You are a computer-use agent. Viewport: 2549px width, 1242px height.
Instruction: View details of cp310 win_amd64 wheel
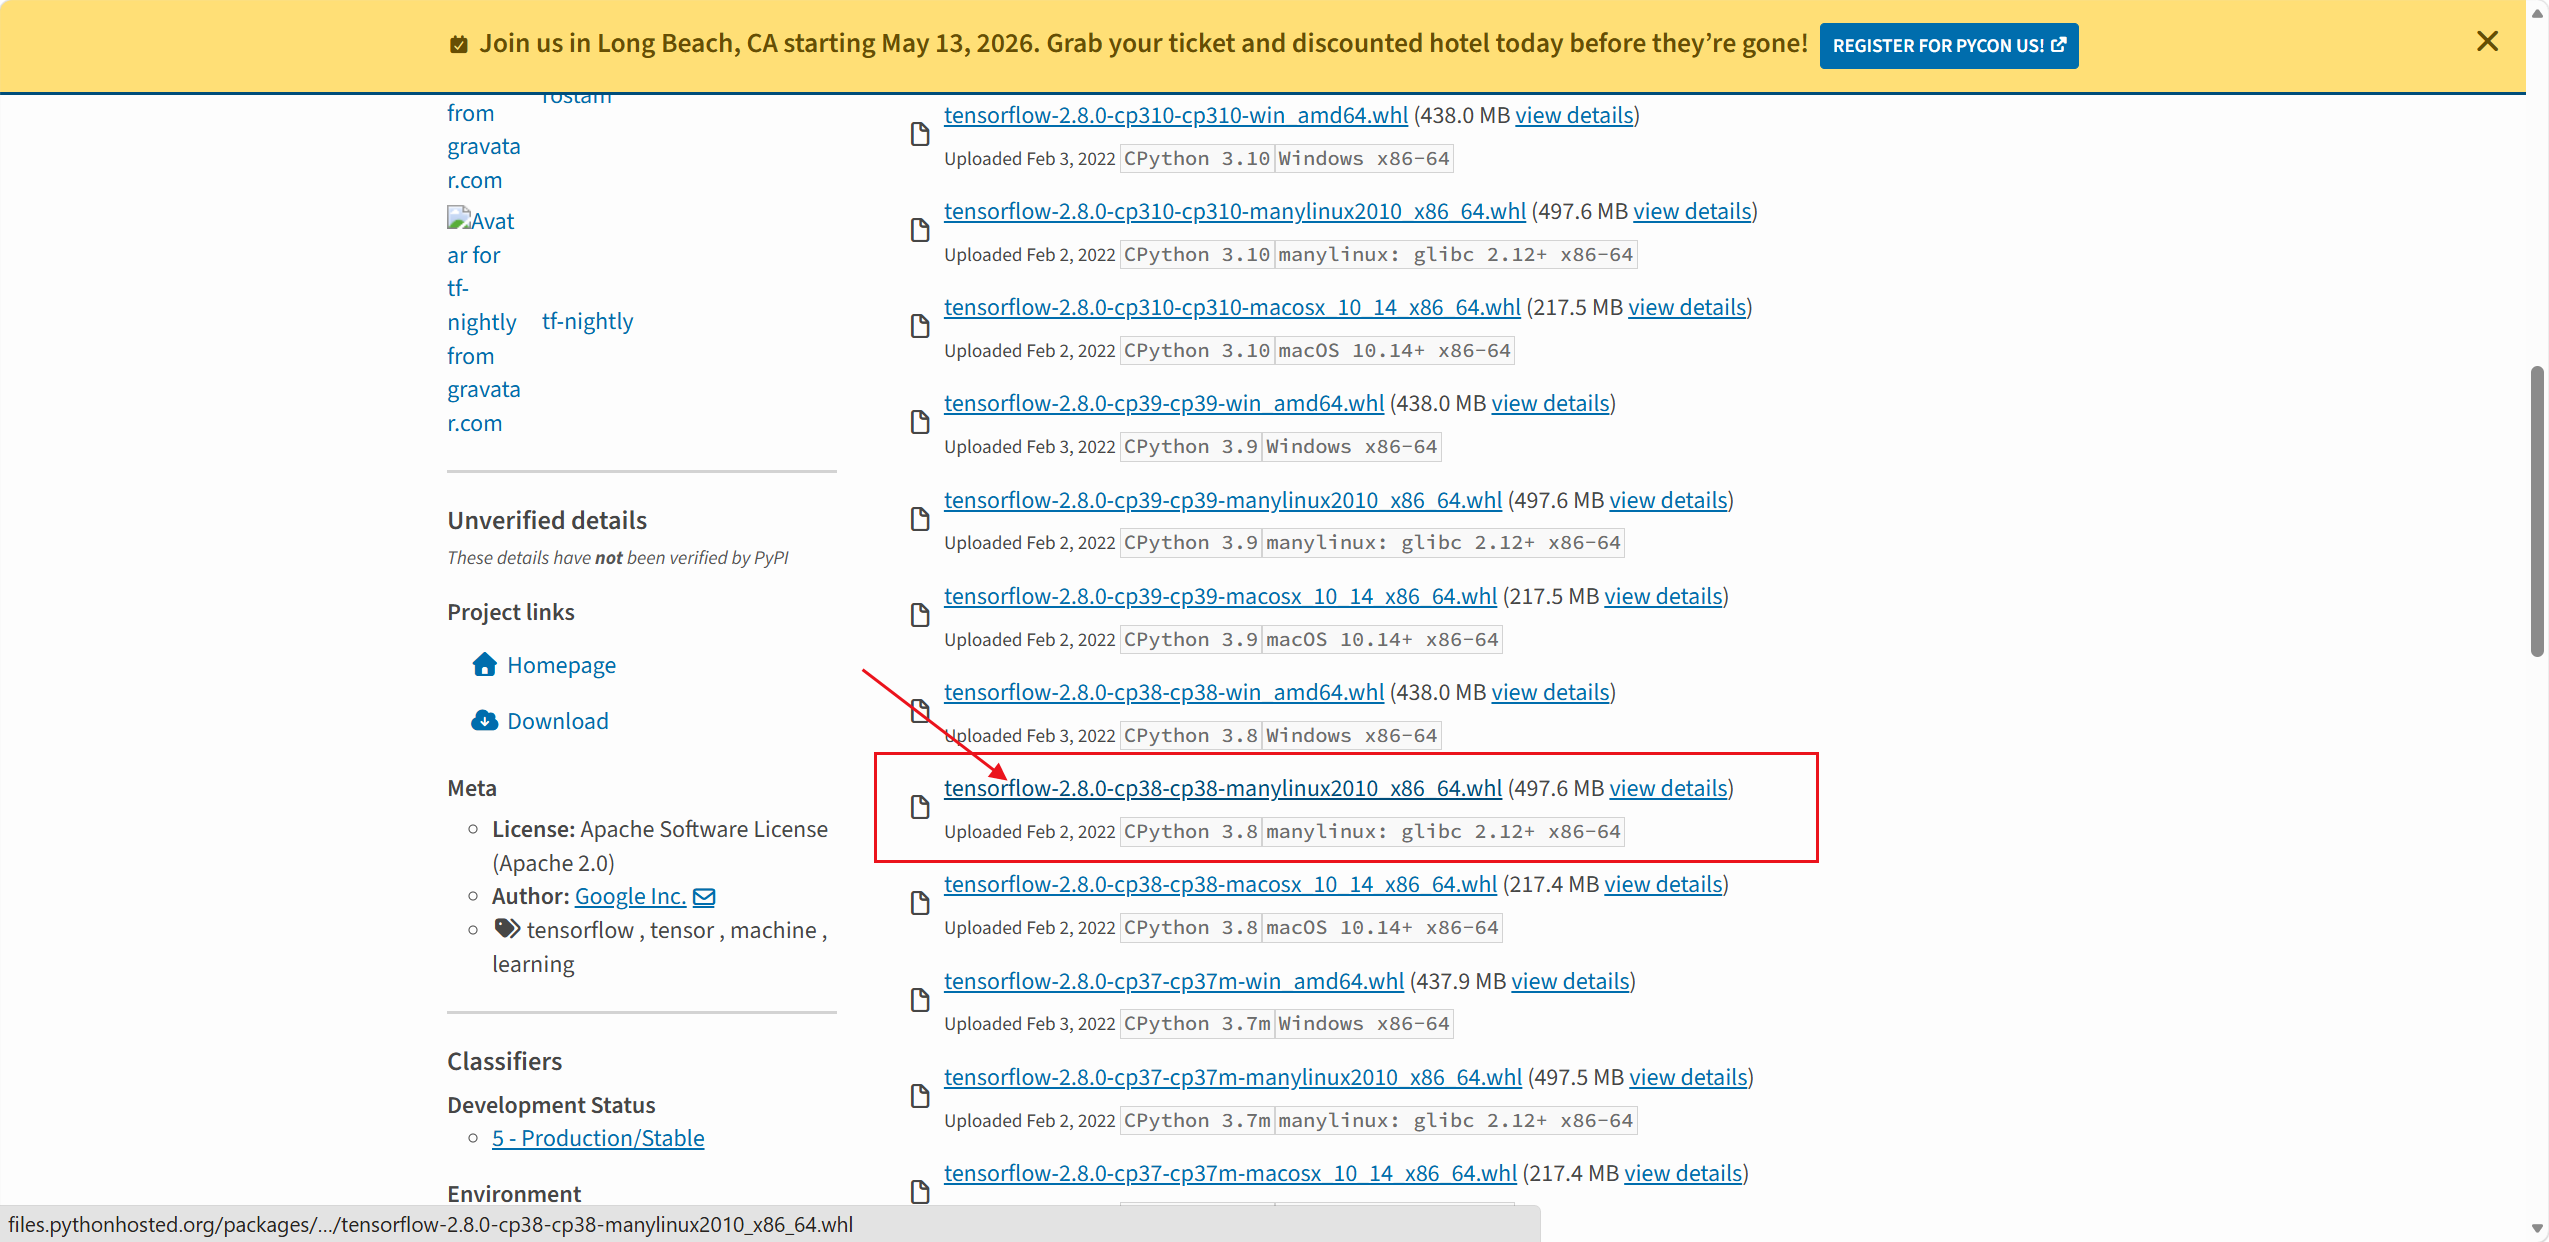click(x=1574, y=115)
